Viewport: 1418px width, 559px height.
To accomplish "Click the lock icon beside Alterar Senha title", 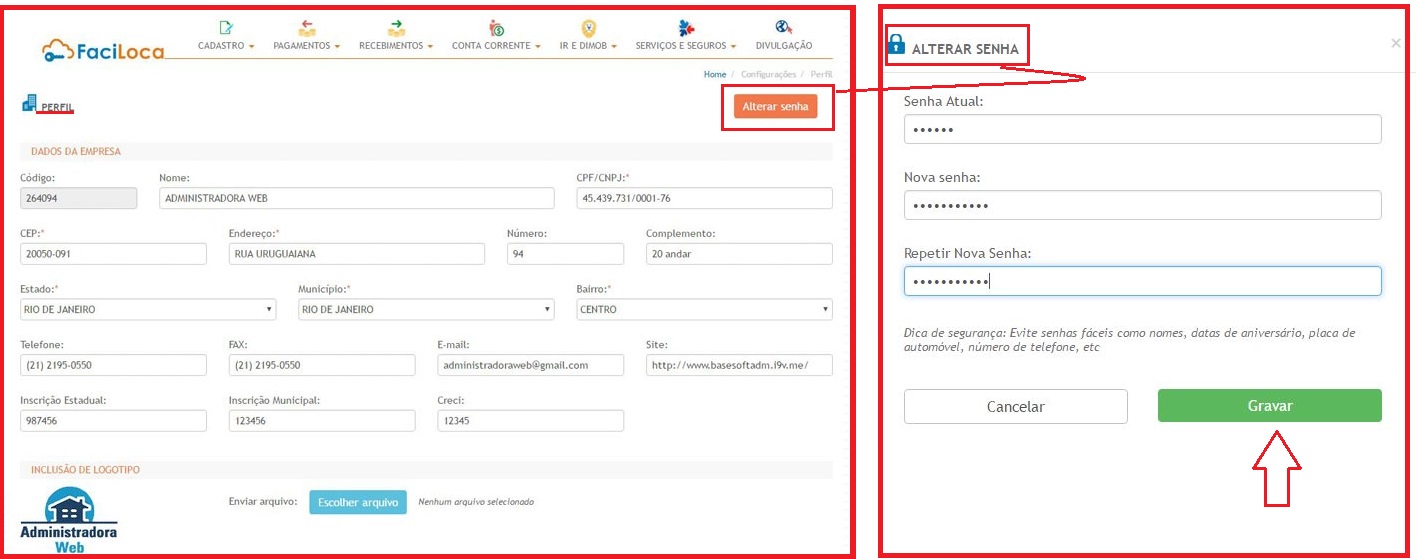I will 896,45.
